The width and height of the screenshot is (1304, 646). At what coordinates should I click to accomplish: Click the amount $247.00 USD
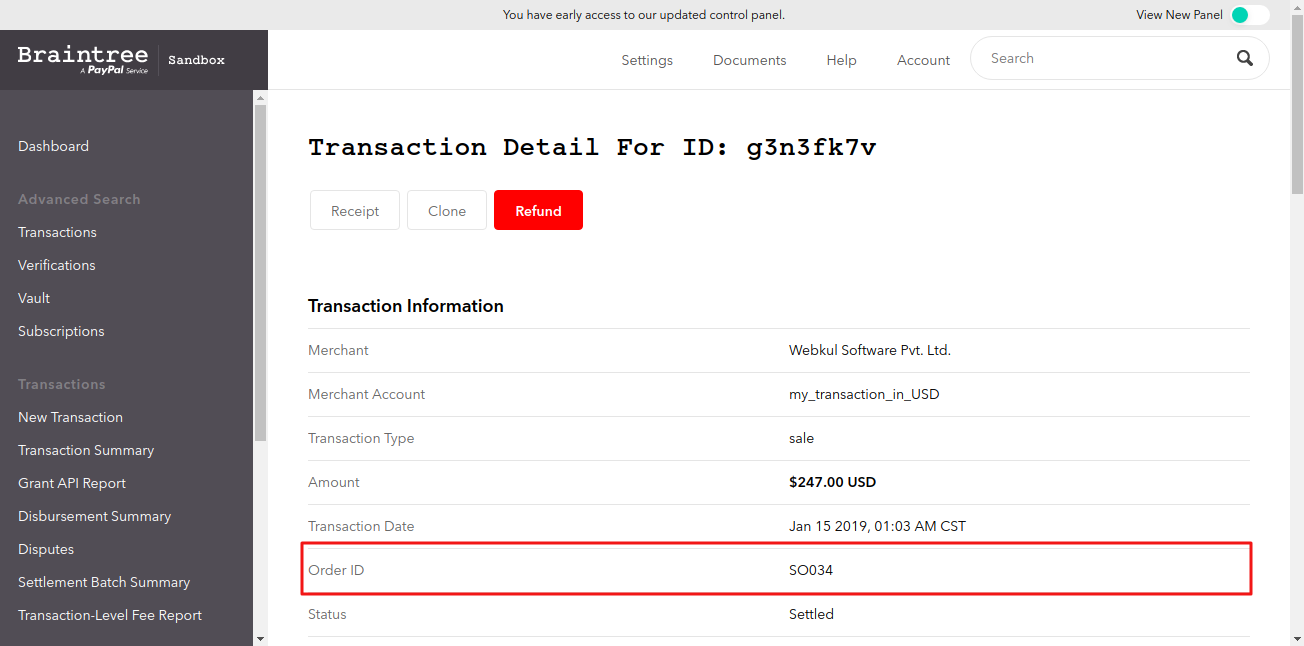pos(832,482)
